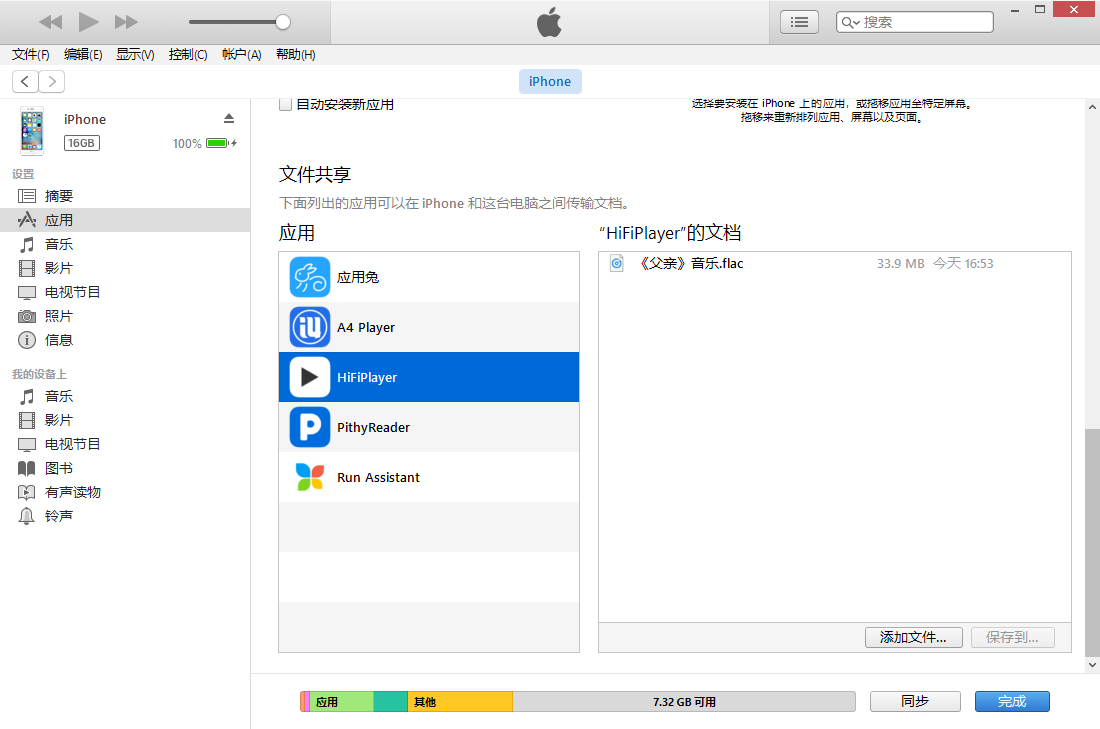This screenshot has height=729, width=1100.
Task: Select the iPhone tab at top
Action: pyautogui.click(x=550, y=81)
